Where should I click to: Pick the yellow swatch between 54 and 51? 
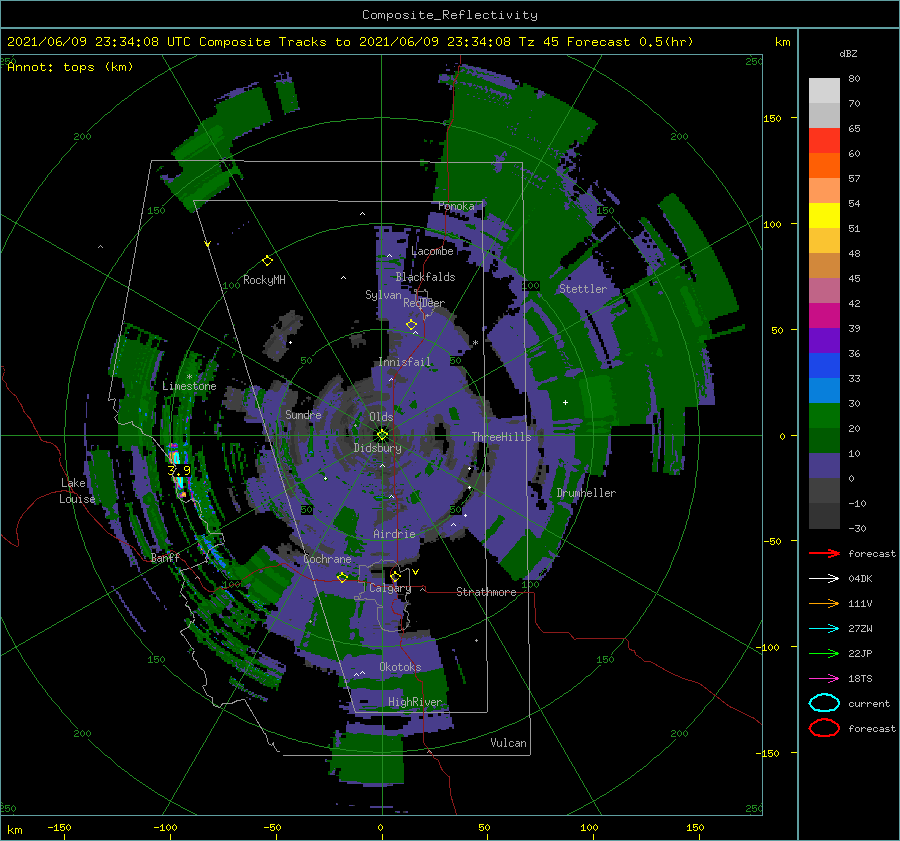(x=824, y=216)
